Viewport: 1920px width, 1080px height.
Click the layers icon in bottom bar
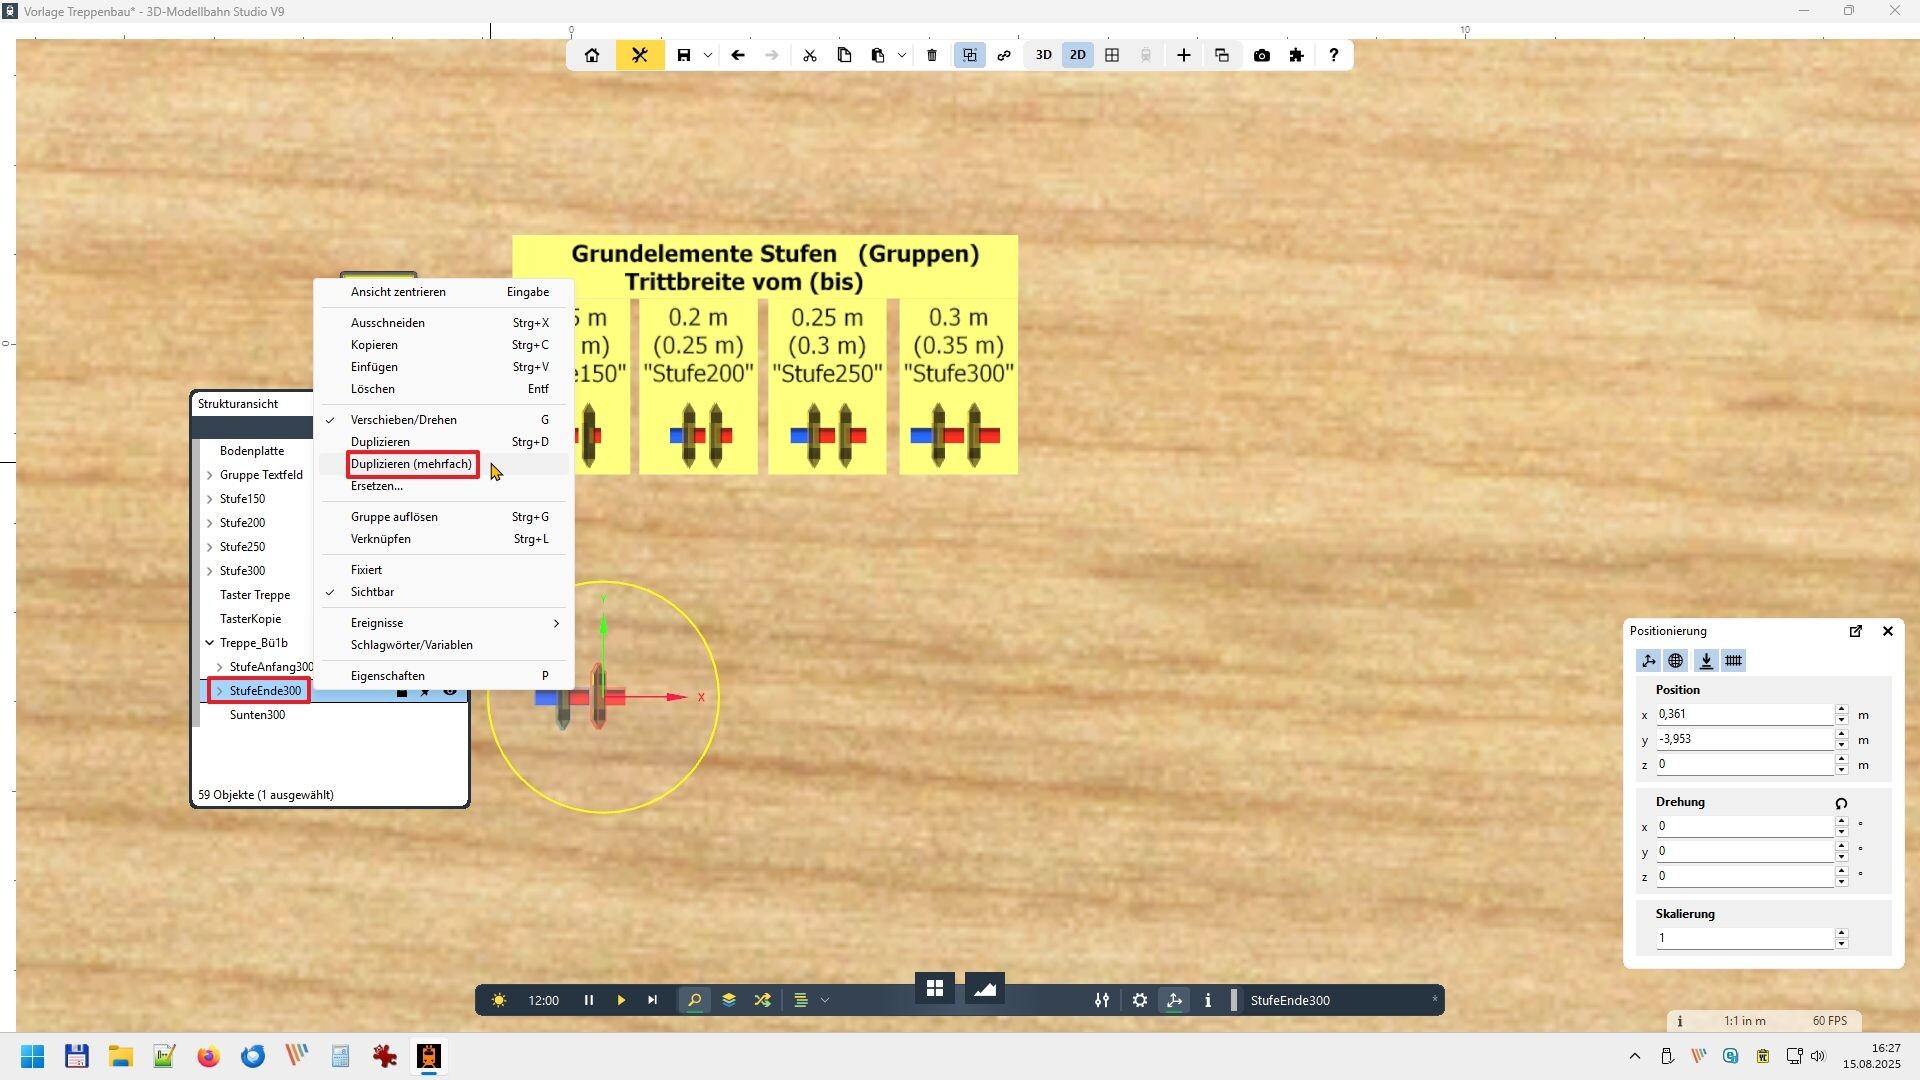tap(729, 1000)
